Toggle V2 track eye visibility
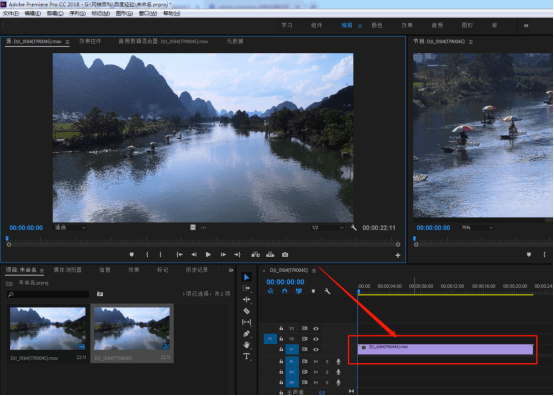 click(316, 339)
